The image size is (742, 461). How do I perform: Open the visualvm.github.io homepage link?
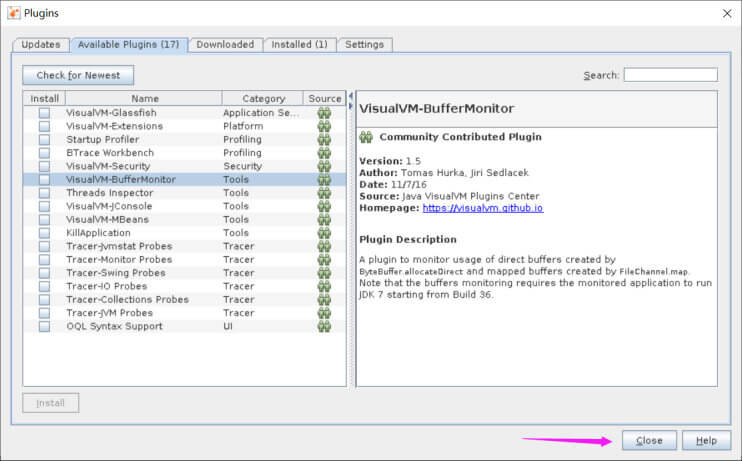(483, 208)
